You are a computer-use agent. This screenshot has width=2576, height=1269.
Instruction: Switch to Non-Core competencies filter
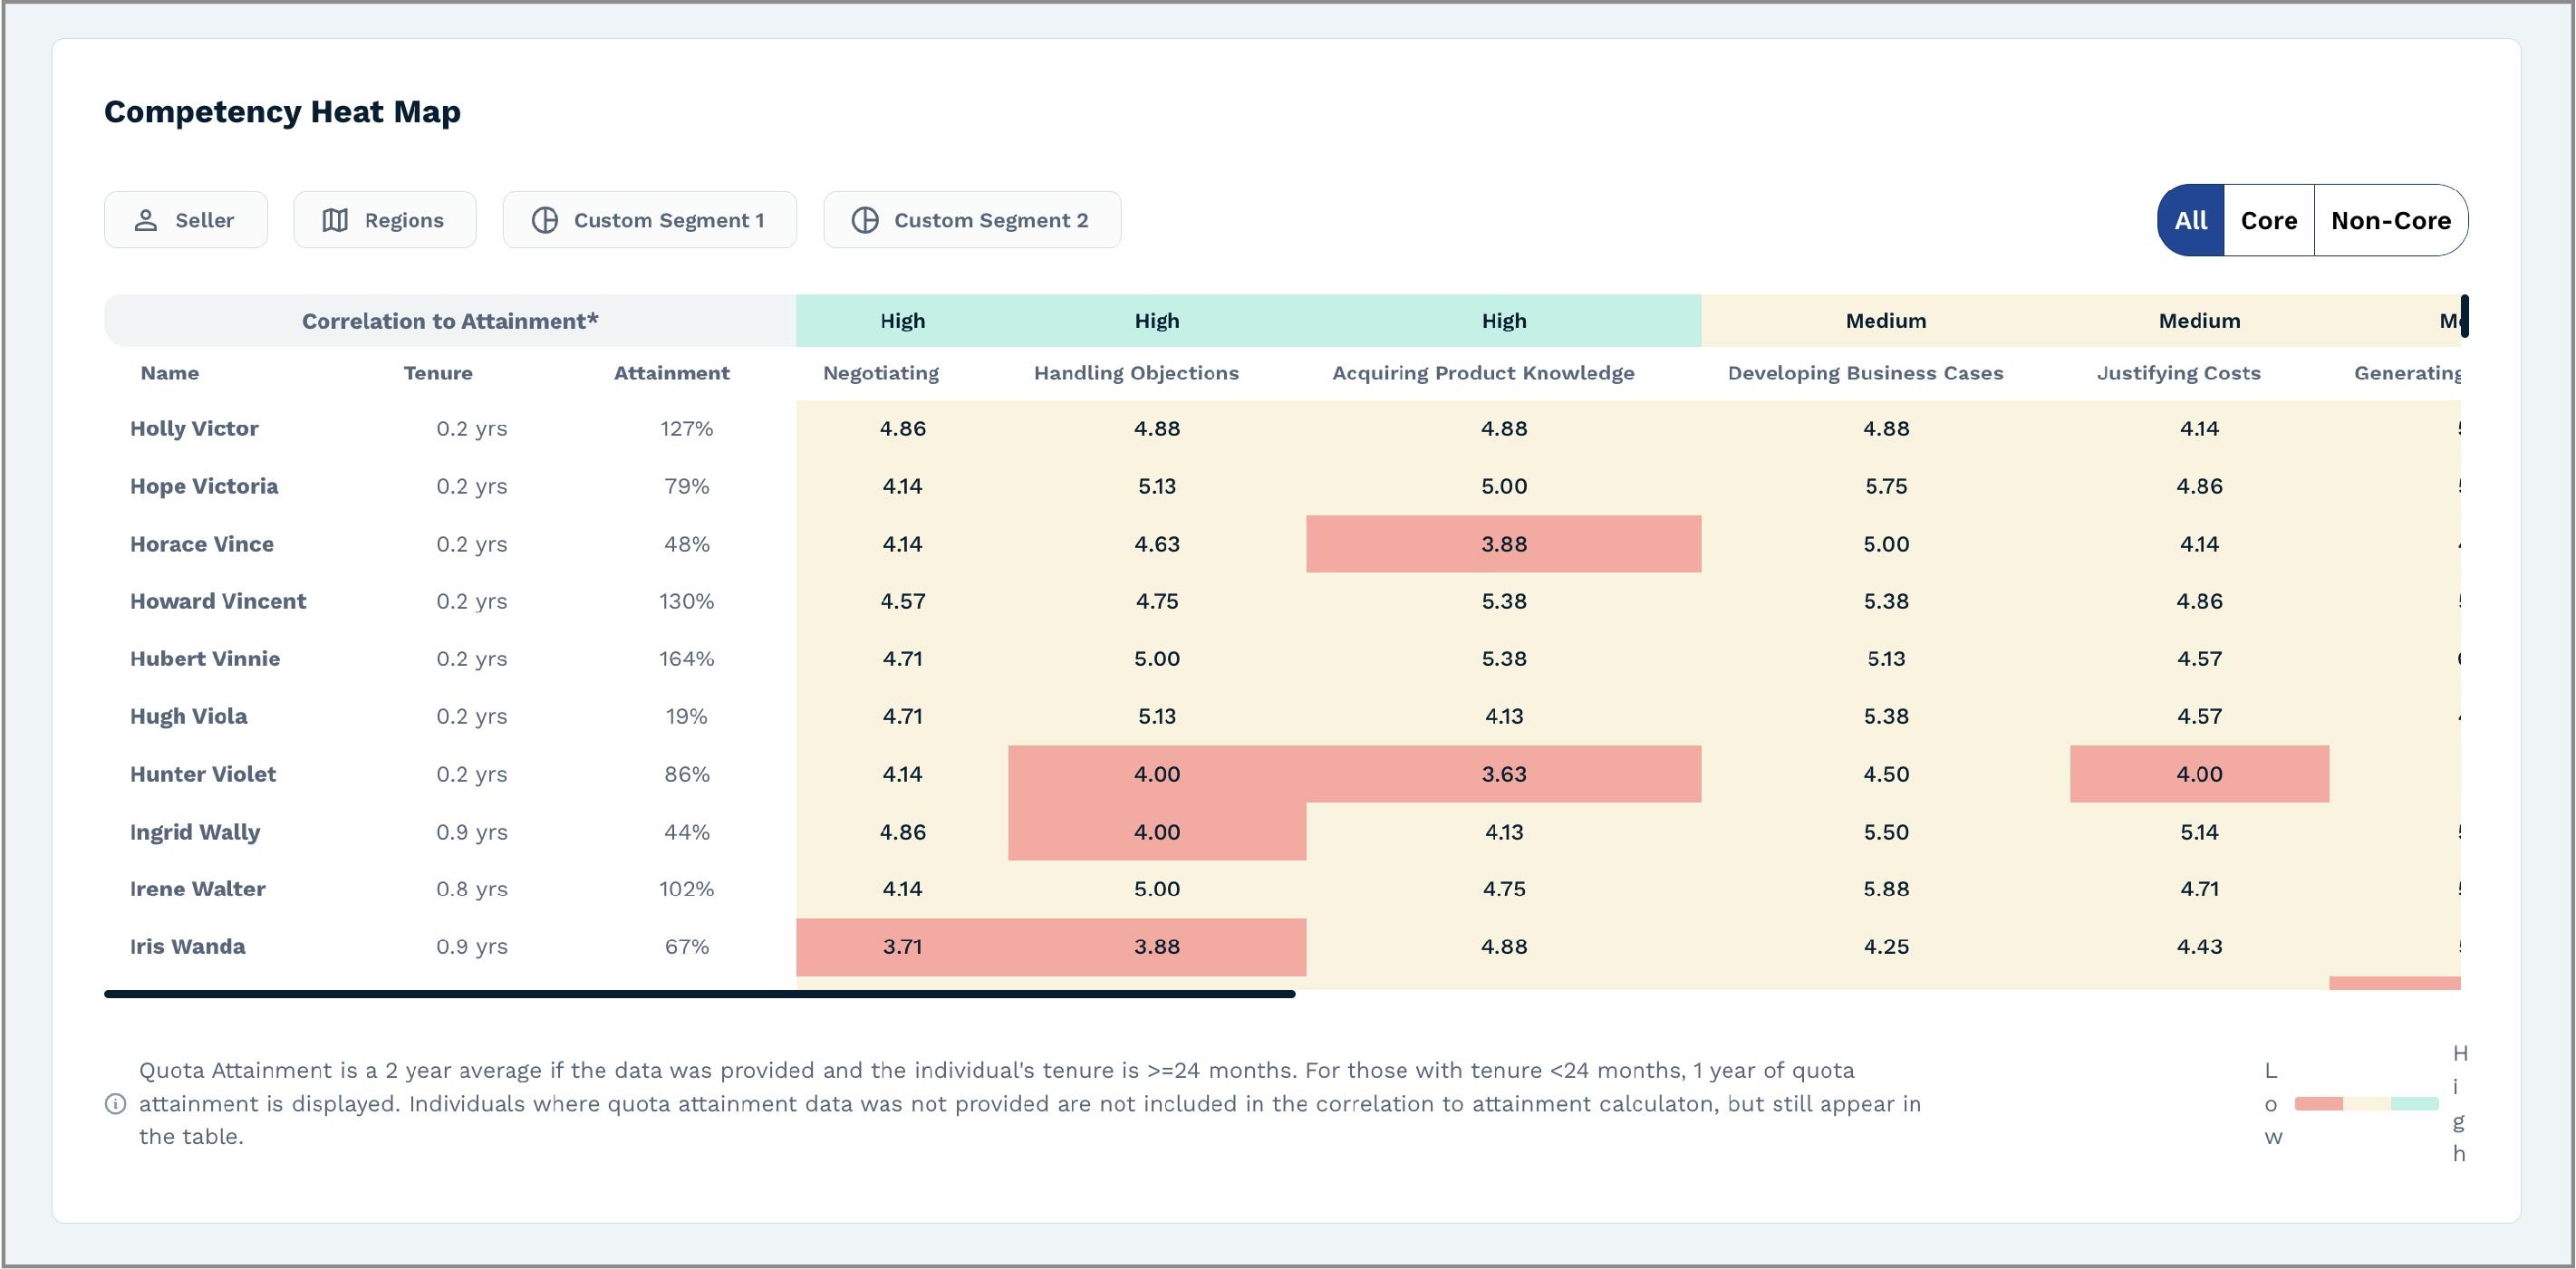coord(2390,220)
